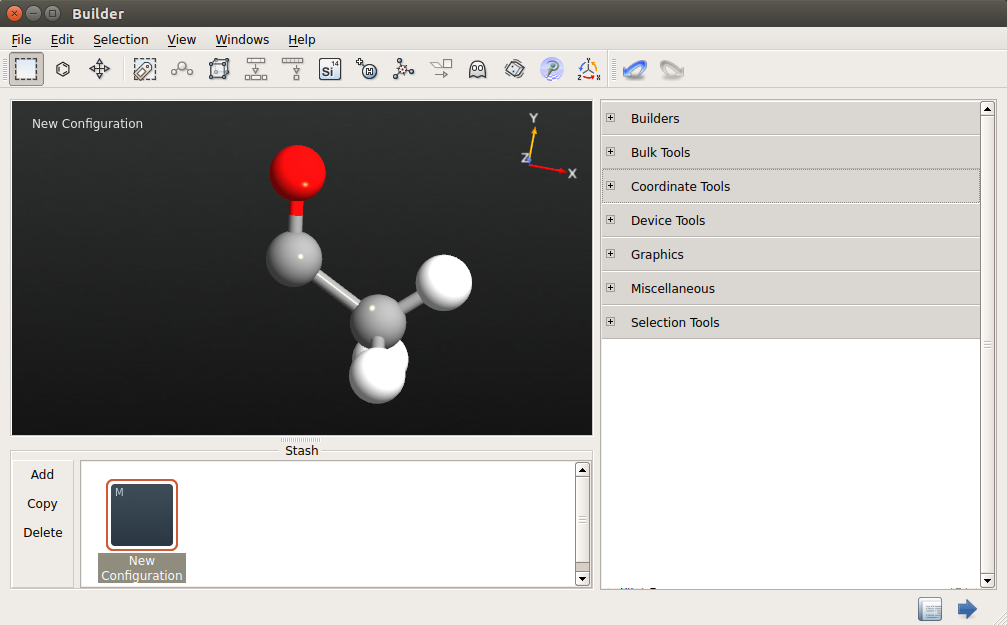Click the add hydrogen icon
Screen dimensions: 1007x625
[367, 69]
